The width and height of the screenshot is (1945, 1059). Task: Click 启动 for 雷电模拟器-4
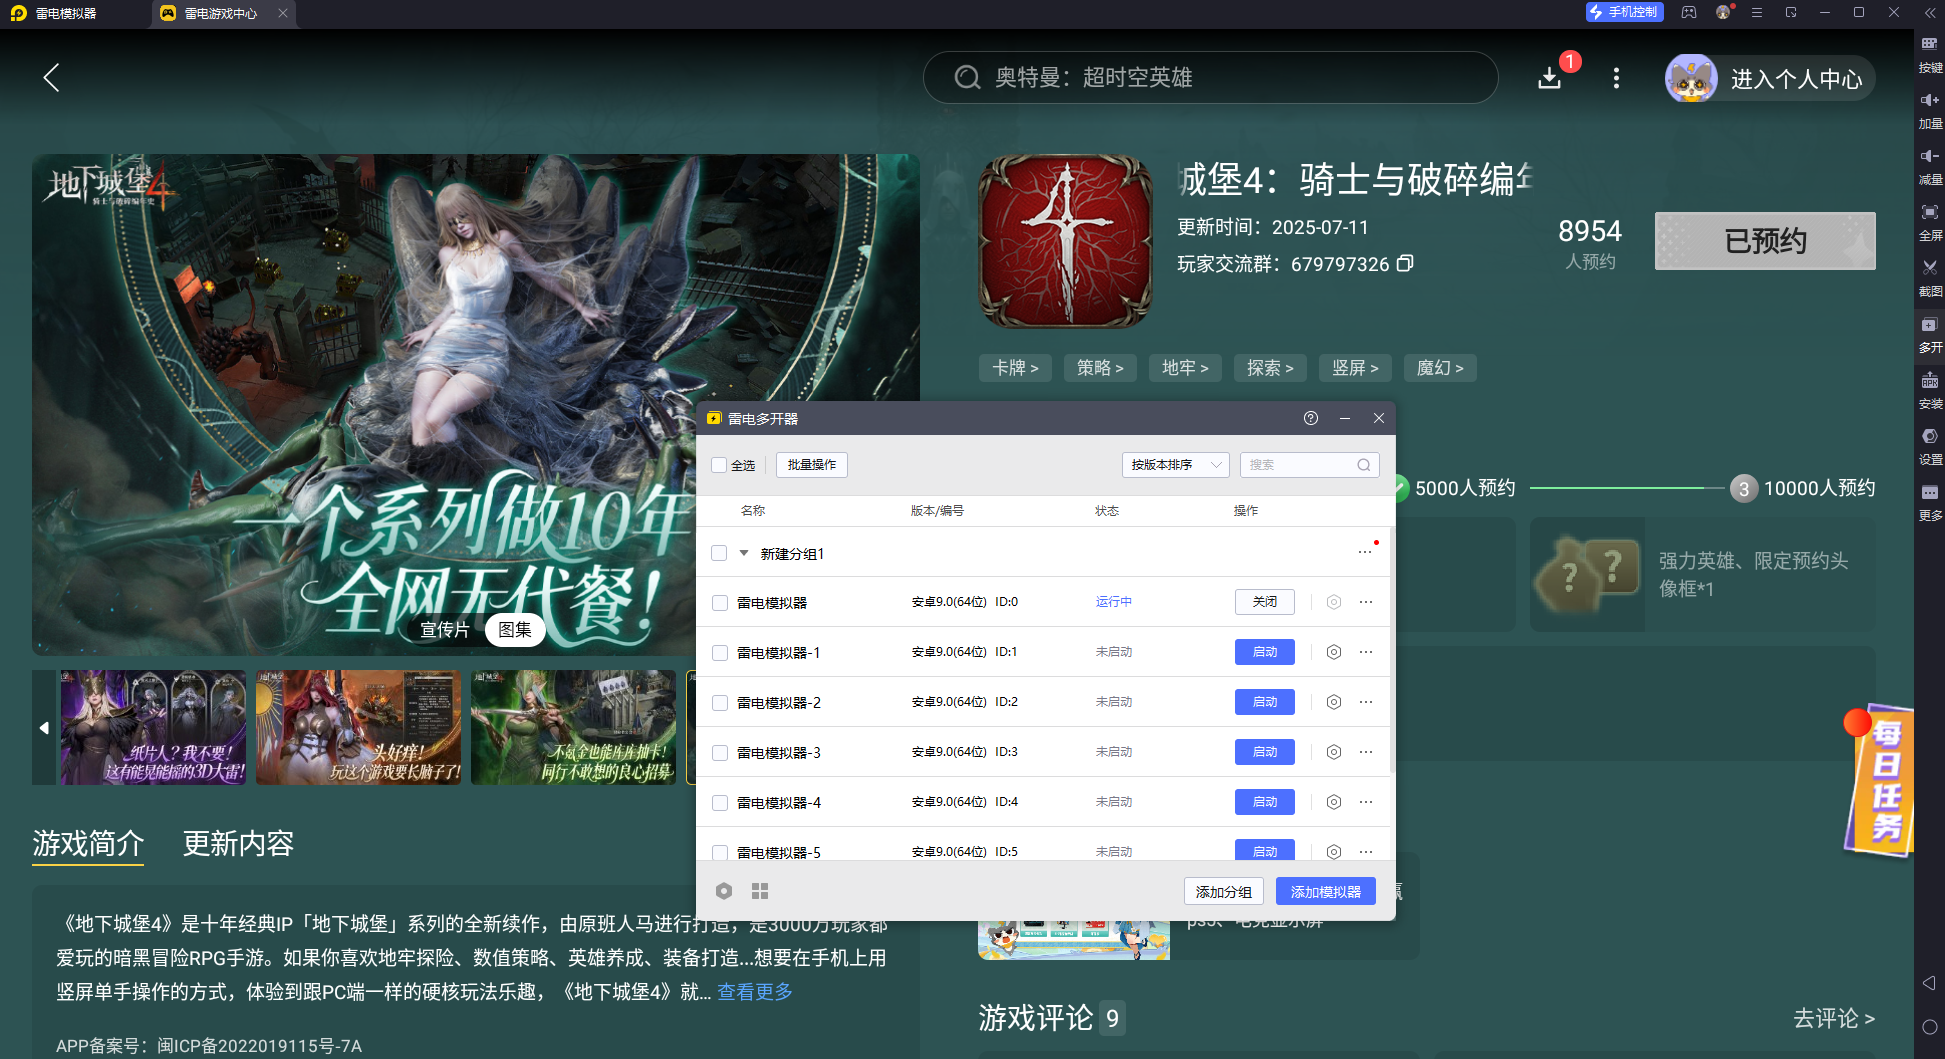pyautogui.click(x=1265, y=802)
